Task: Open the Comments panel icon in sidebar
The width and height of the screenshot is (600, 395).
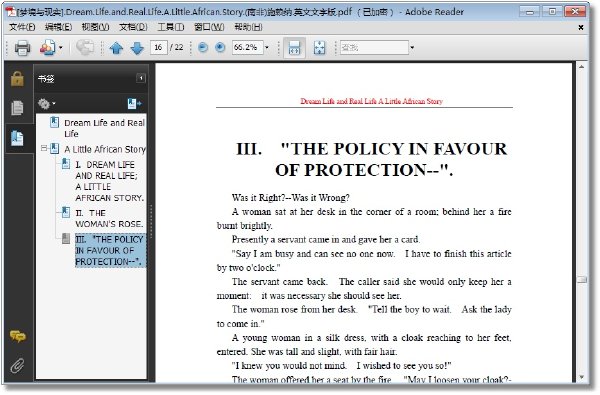Action: click(18, 336)
